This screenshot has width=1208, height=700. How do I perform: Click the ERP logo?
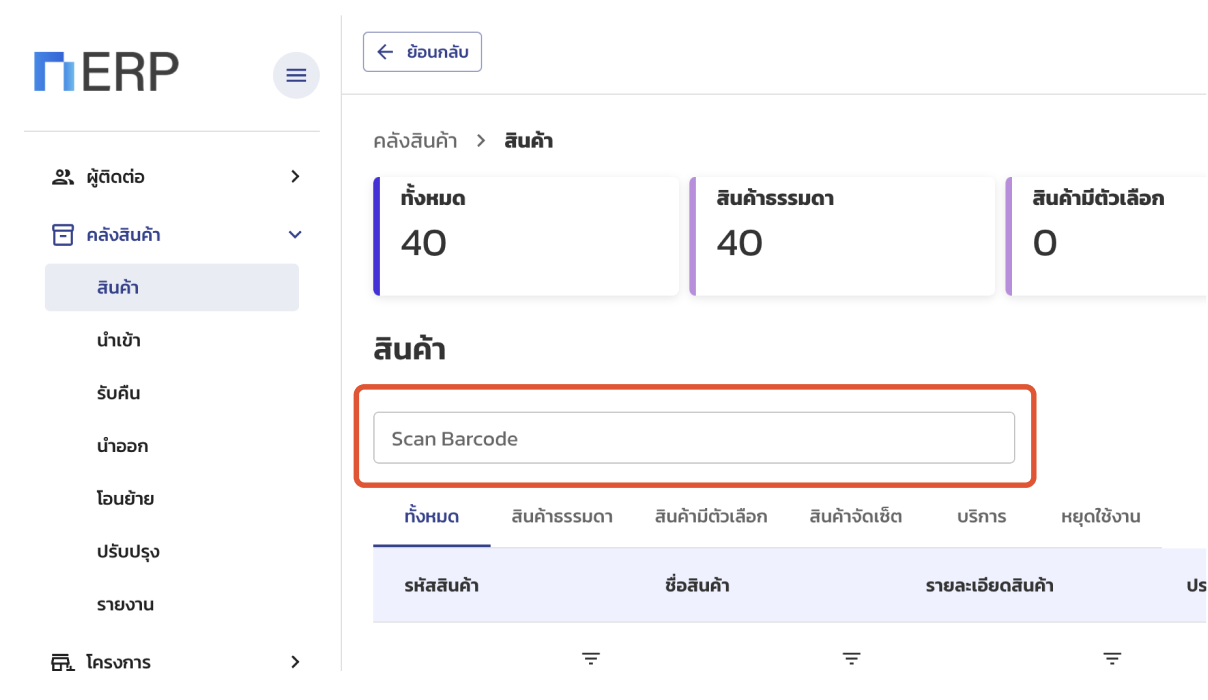[x=110, y=70]
